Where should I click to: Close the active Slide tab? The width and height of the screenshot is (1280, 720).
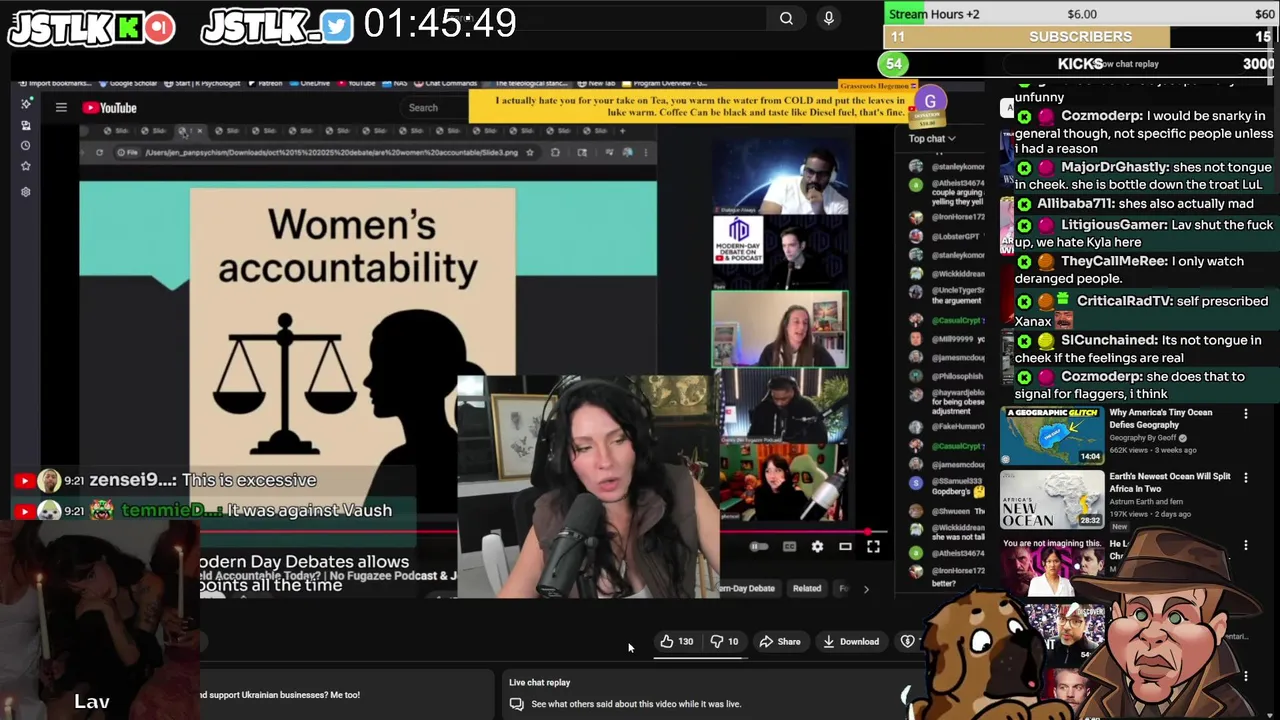[199, 131]
